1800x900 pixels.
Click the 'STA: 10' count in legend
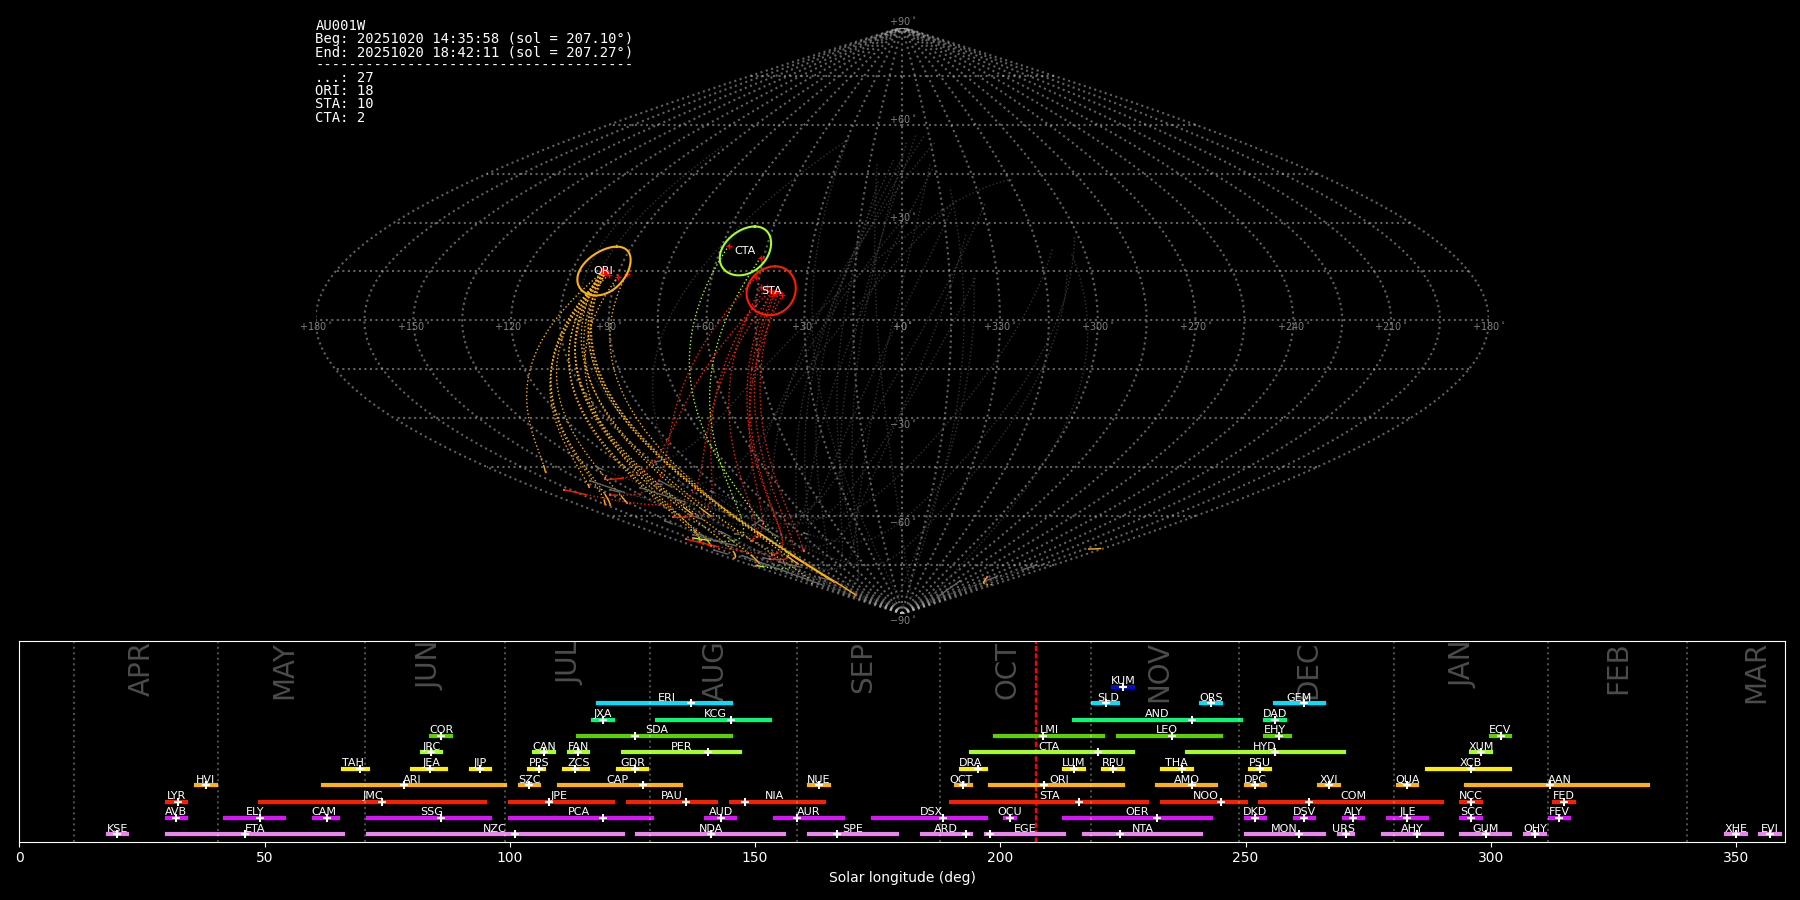[344, 104]
